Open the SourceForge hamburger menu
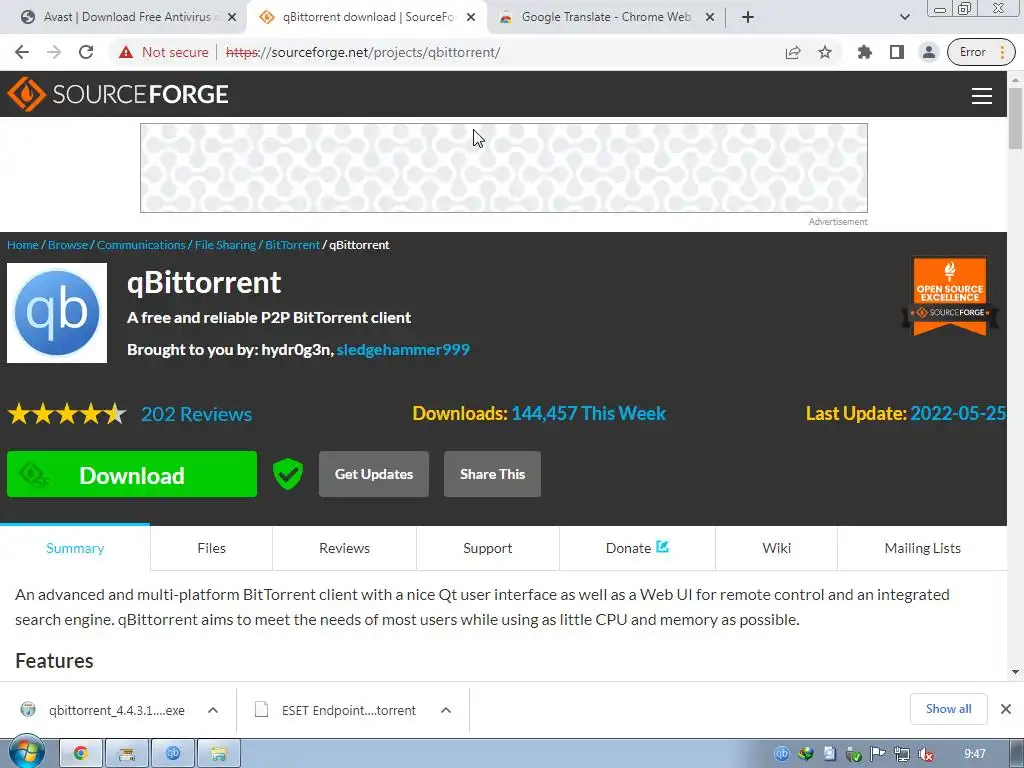This screenshot has width=1024, height=768. pyautogui.click(x=982, y=95)
